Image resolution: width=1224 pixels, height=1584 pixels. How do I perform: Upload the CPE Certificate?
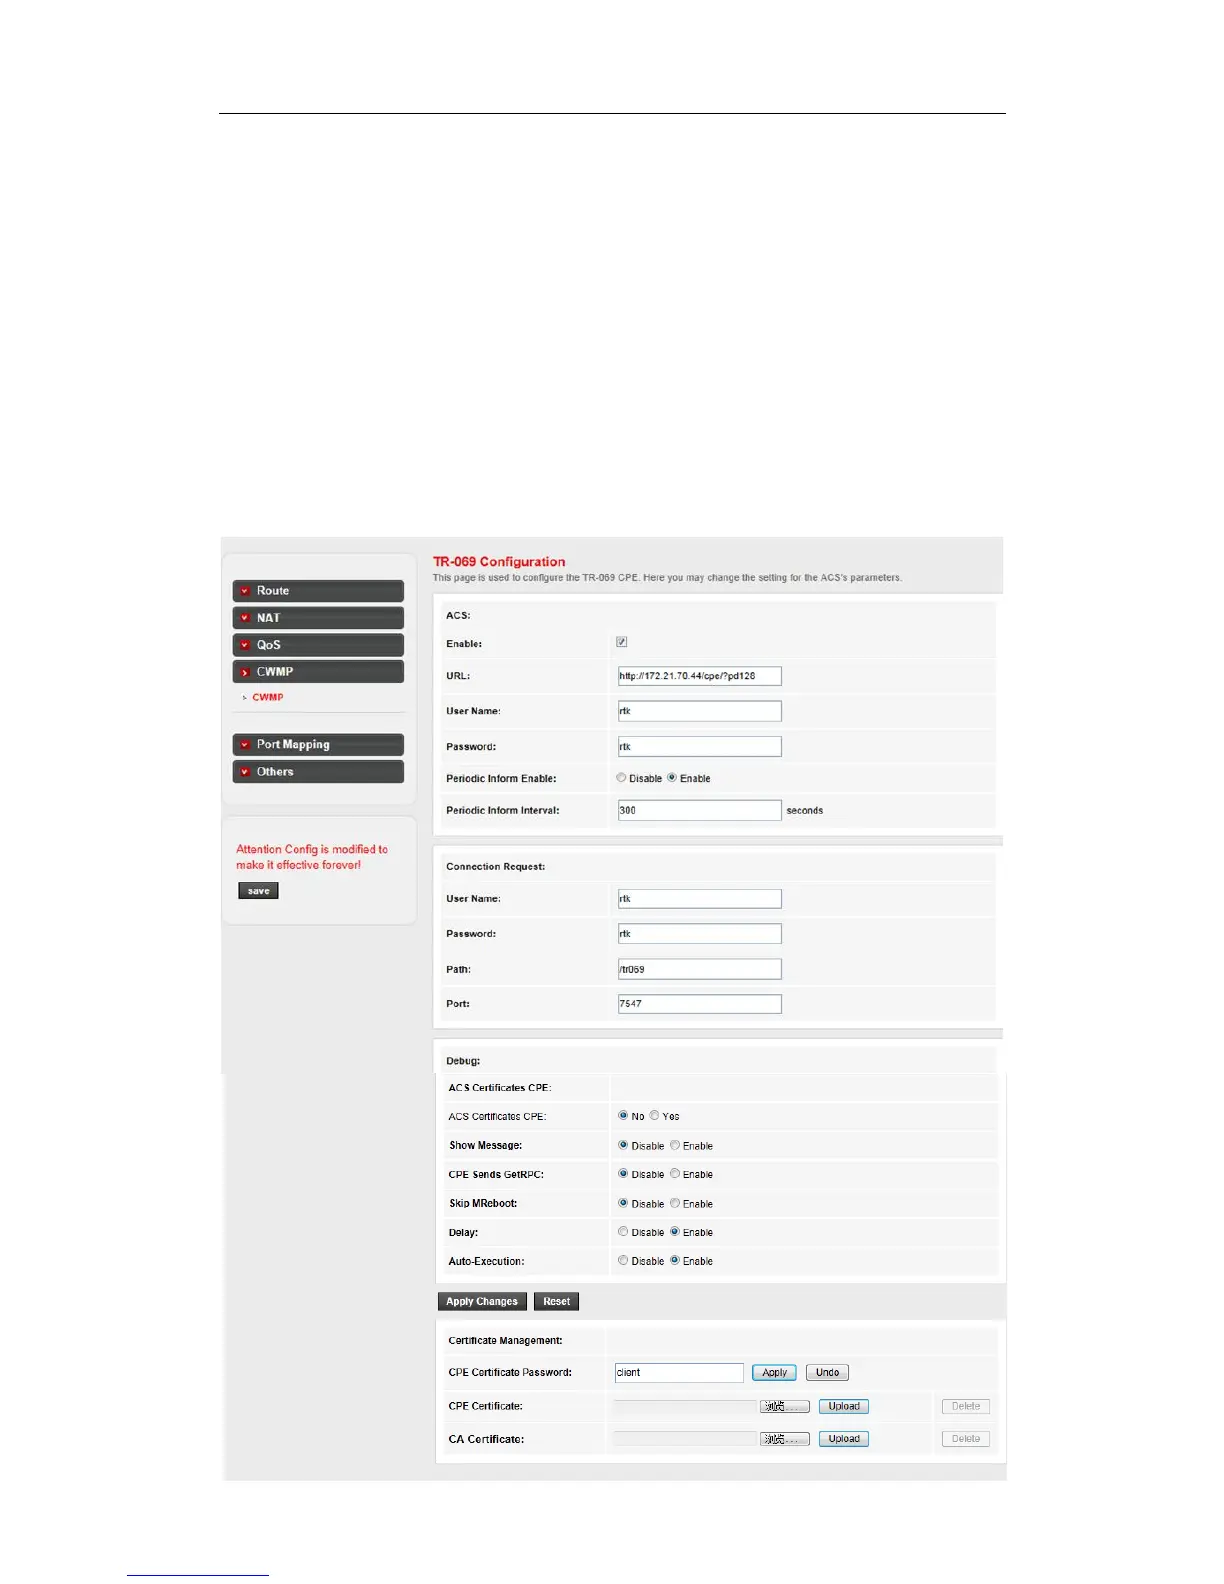pos(844,1407)
